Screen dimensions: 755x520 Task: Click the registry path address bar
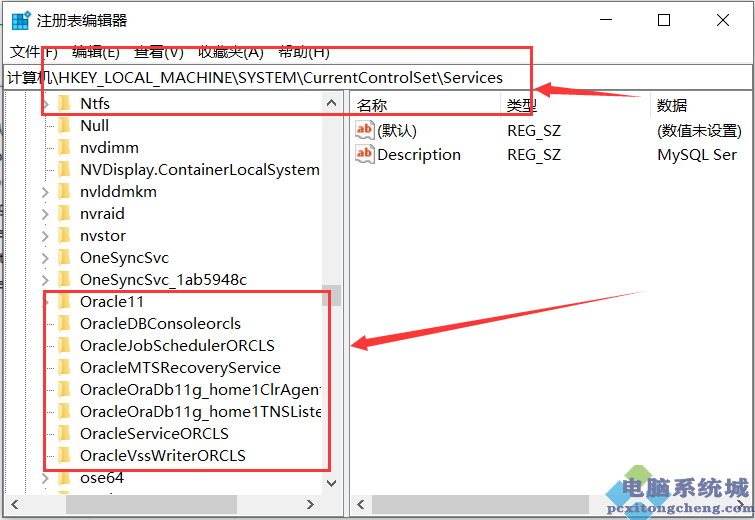pyautogui.click(x=378, y=78)
